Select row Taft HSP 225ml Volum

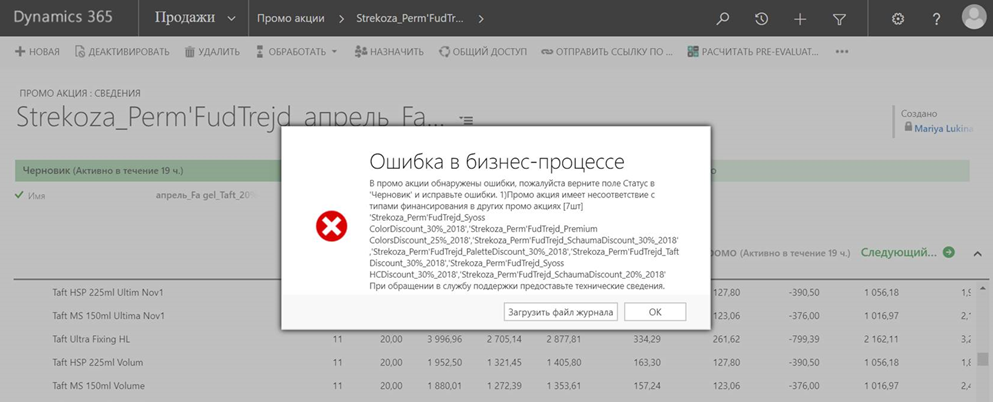coord(98,363)
